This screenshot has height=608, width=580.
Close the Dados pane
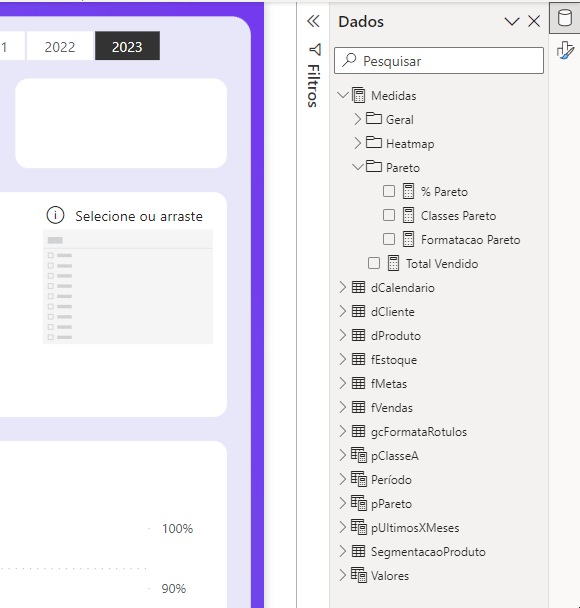point(534,21)
